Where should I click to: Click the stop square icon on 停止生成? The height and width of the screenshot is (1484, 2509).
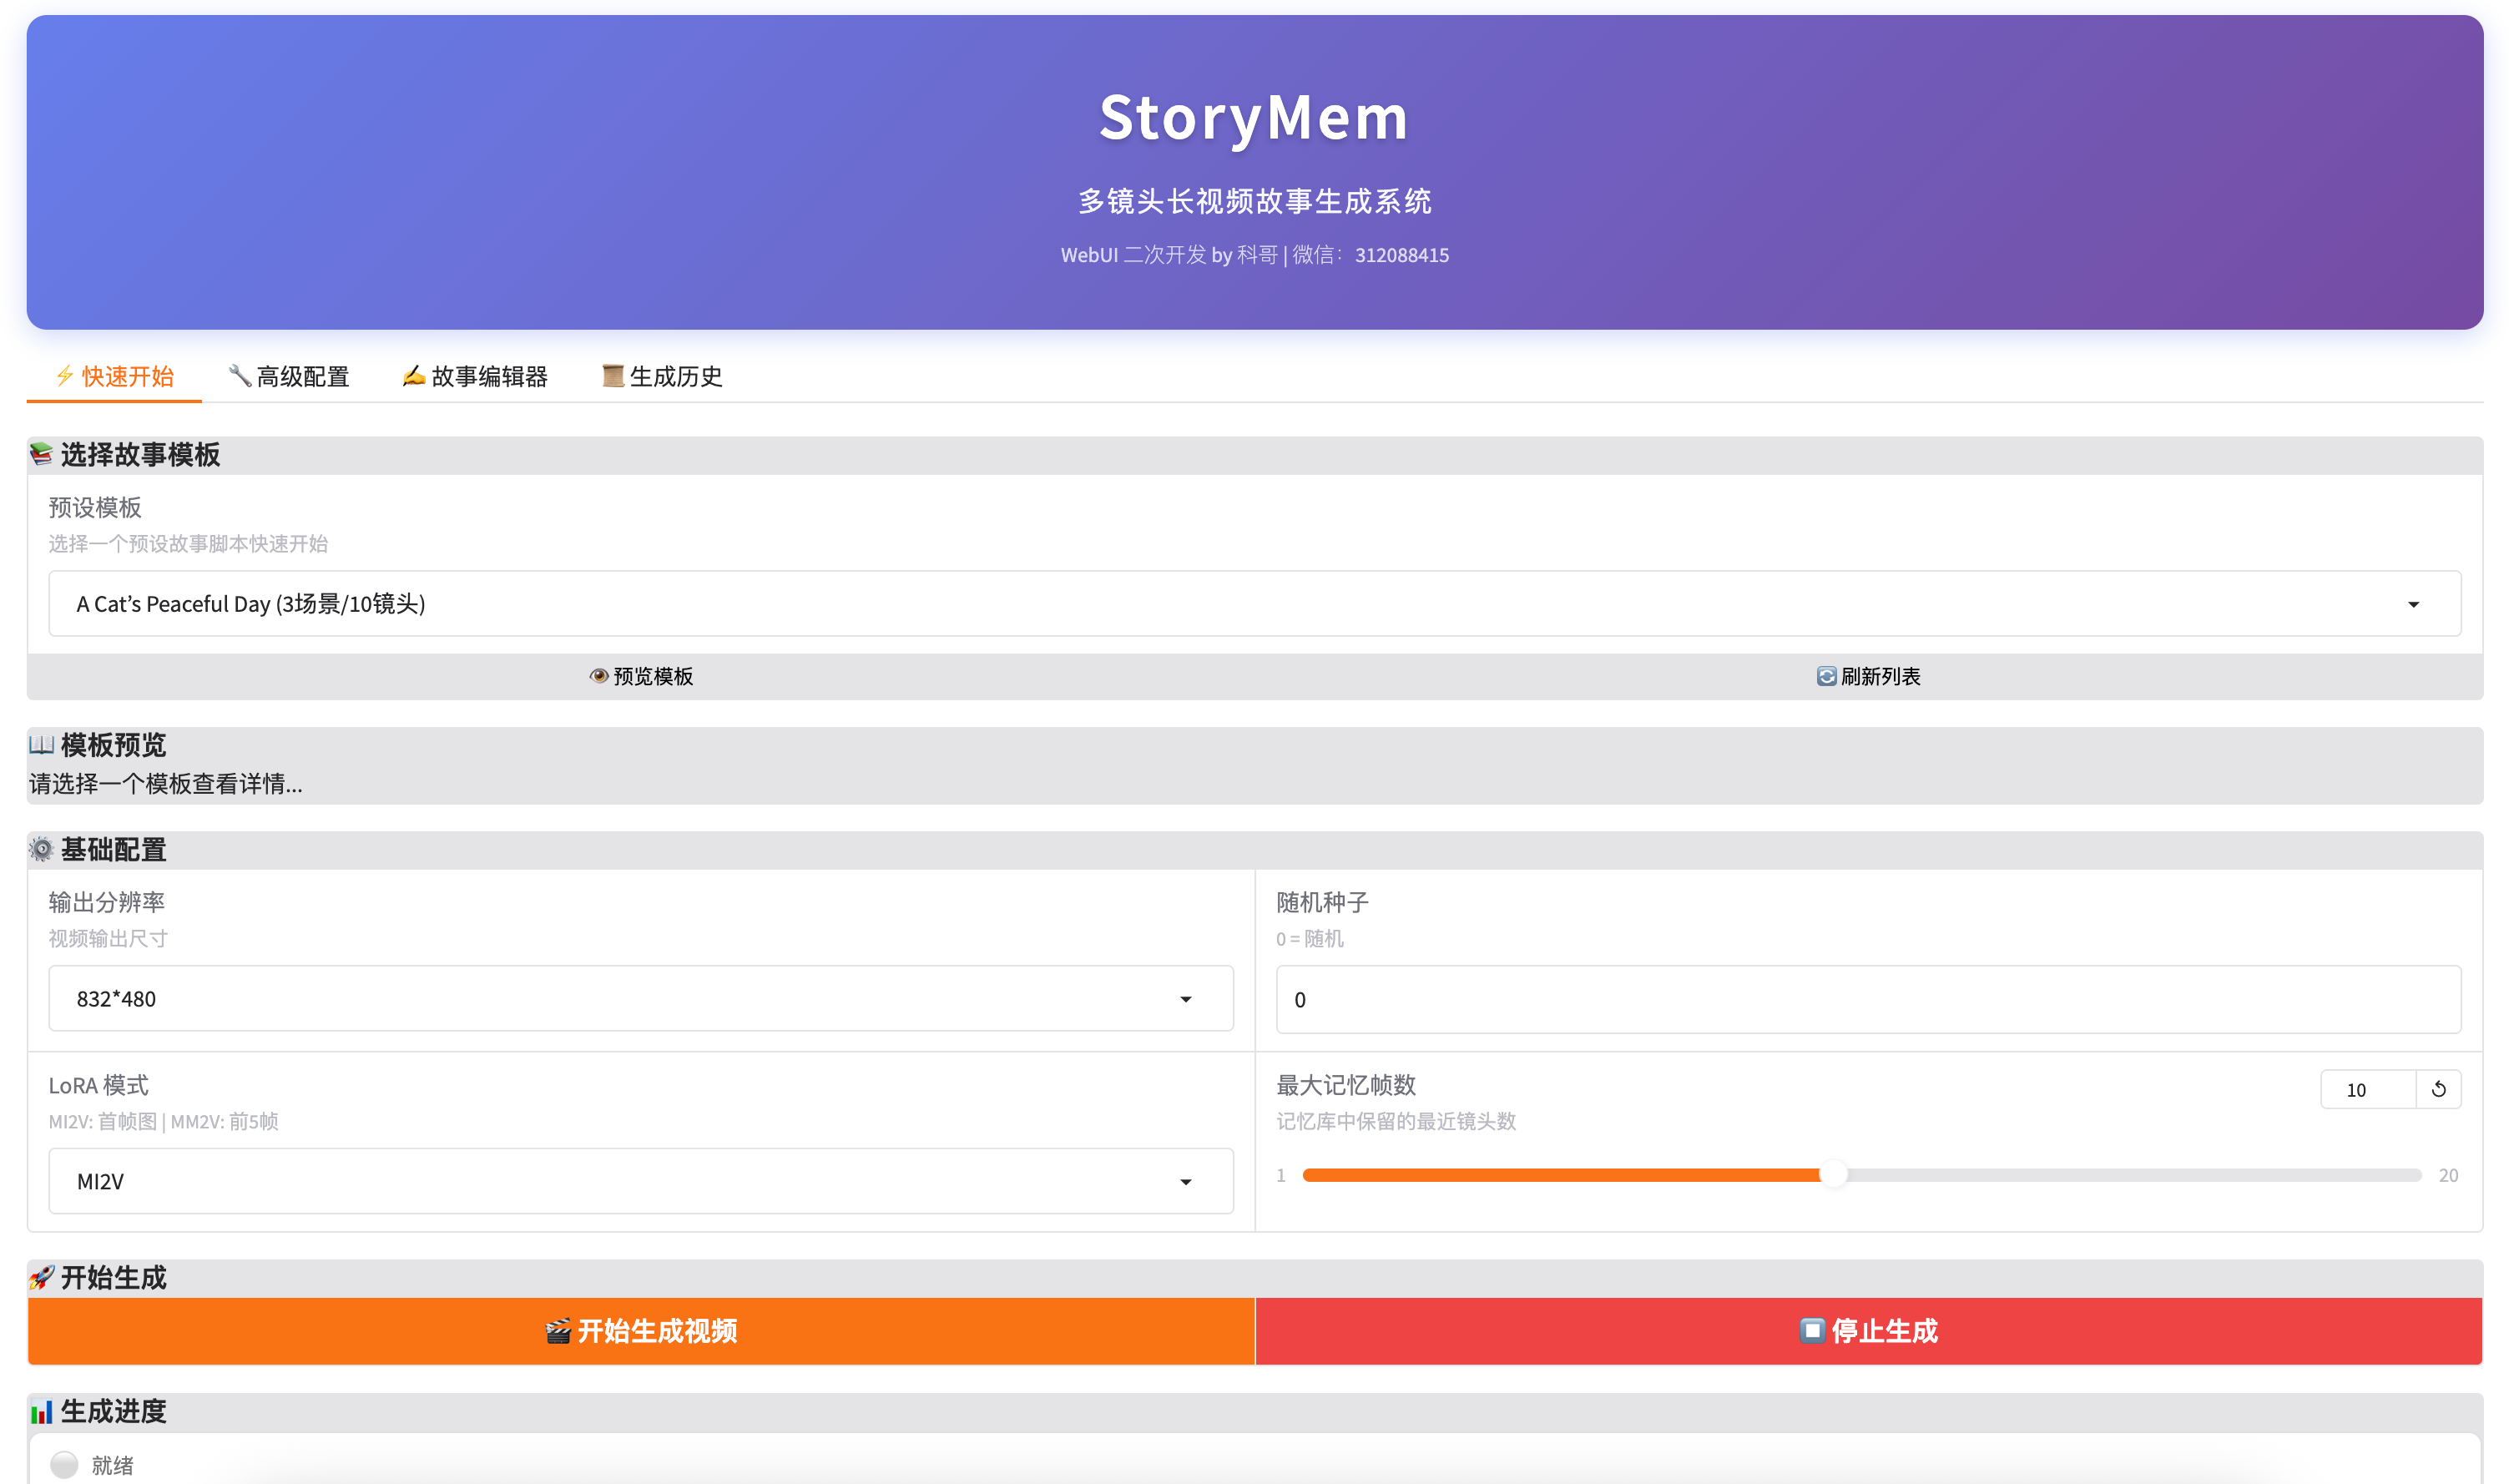tap(1812, 1330)
